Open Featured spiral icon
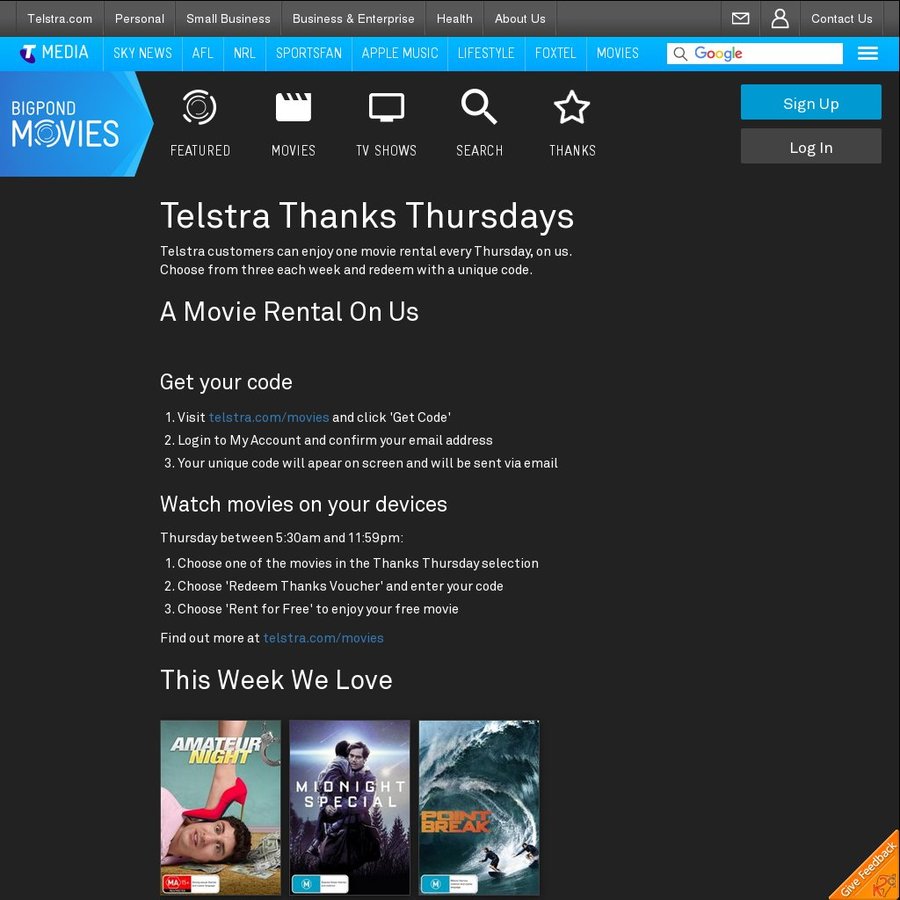900x900 pixels. pos(200,107)
